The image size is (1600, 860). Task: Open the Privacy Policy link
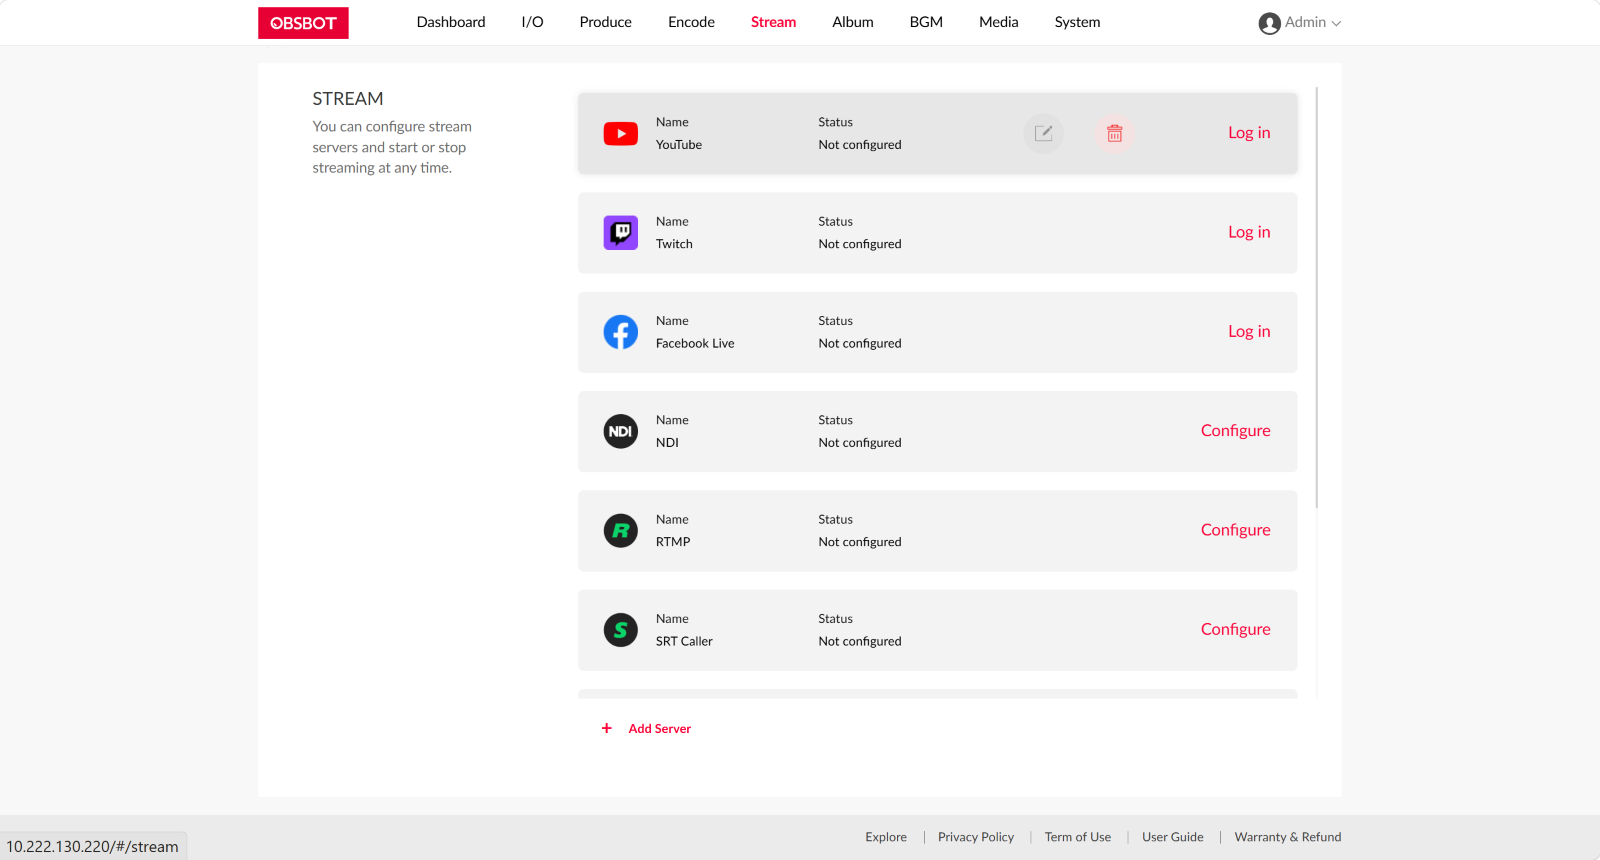coord(976,837)
